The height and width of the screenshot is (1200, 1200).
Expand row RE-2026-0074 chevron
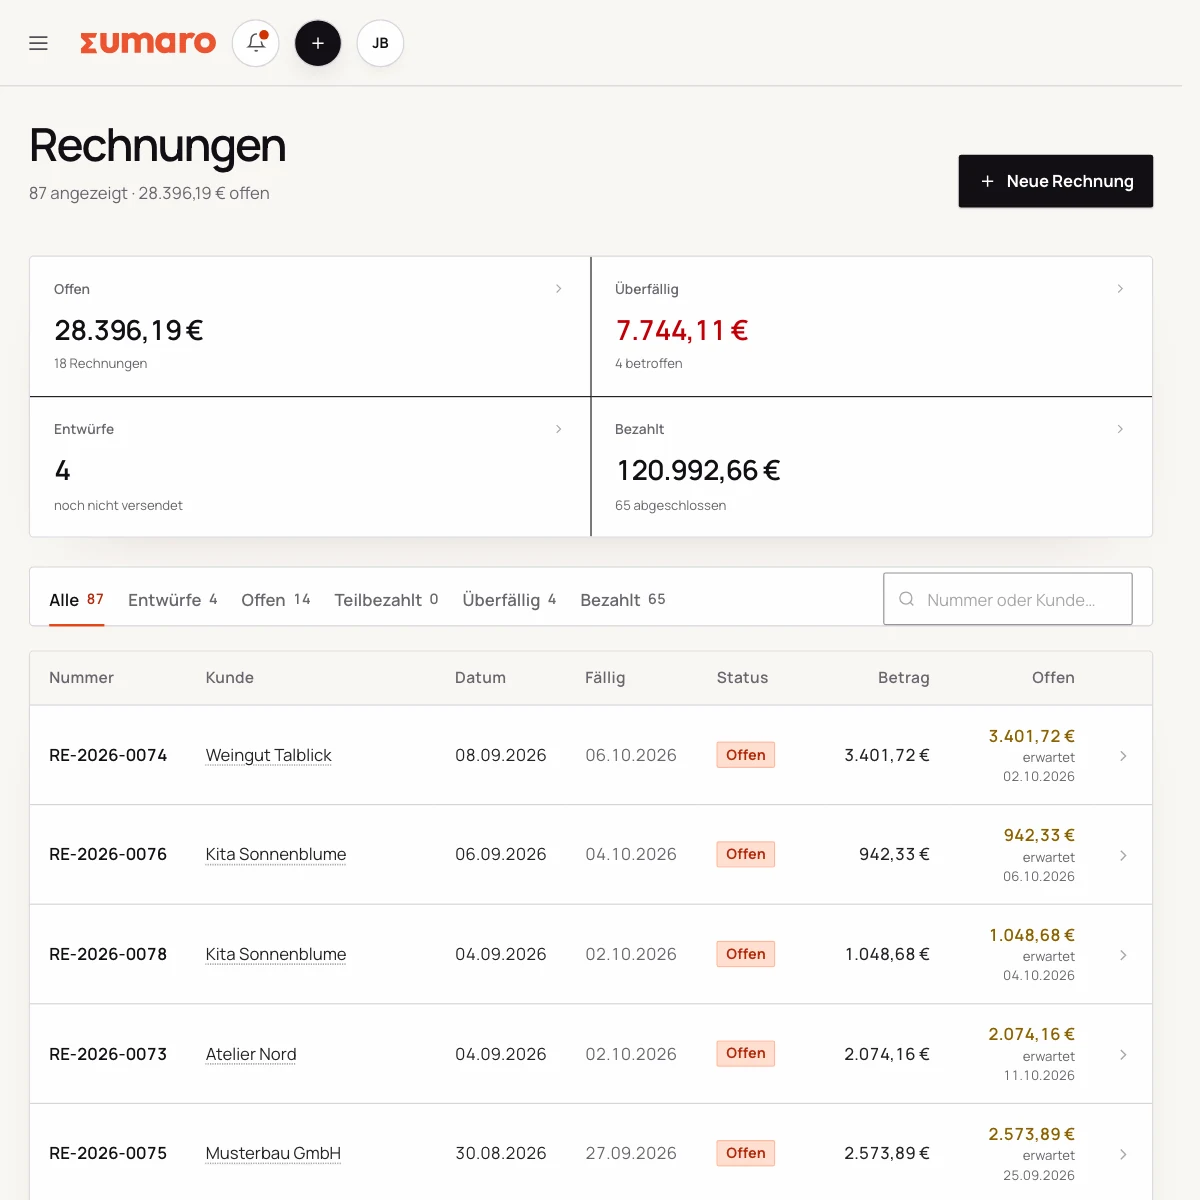[x=1123, y=756]
